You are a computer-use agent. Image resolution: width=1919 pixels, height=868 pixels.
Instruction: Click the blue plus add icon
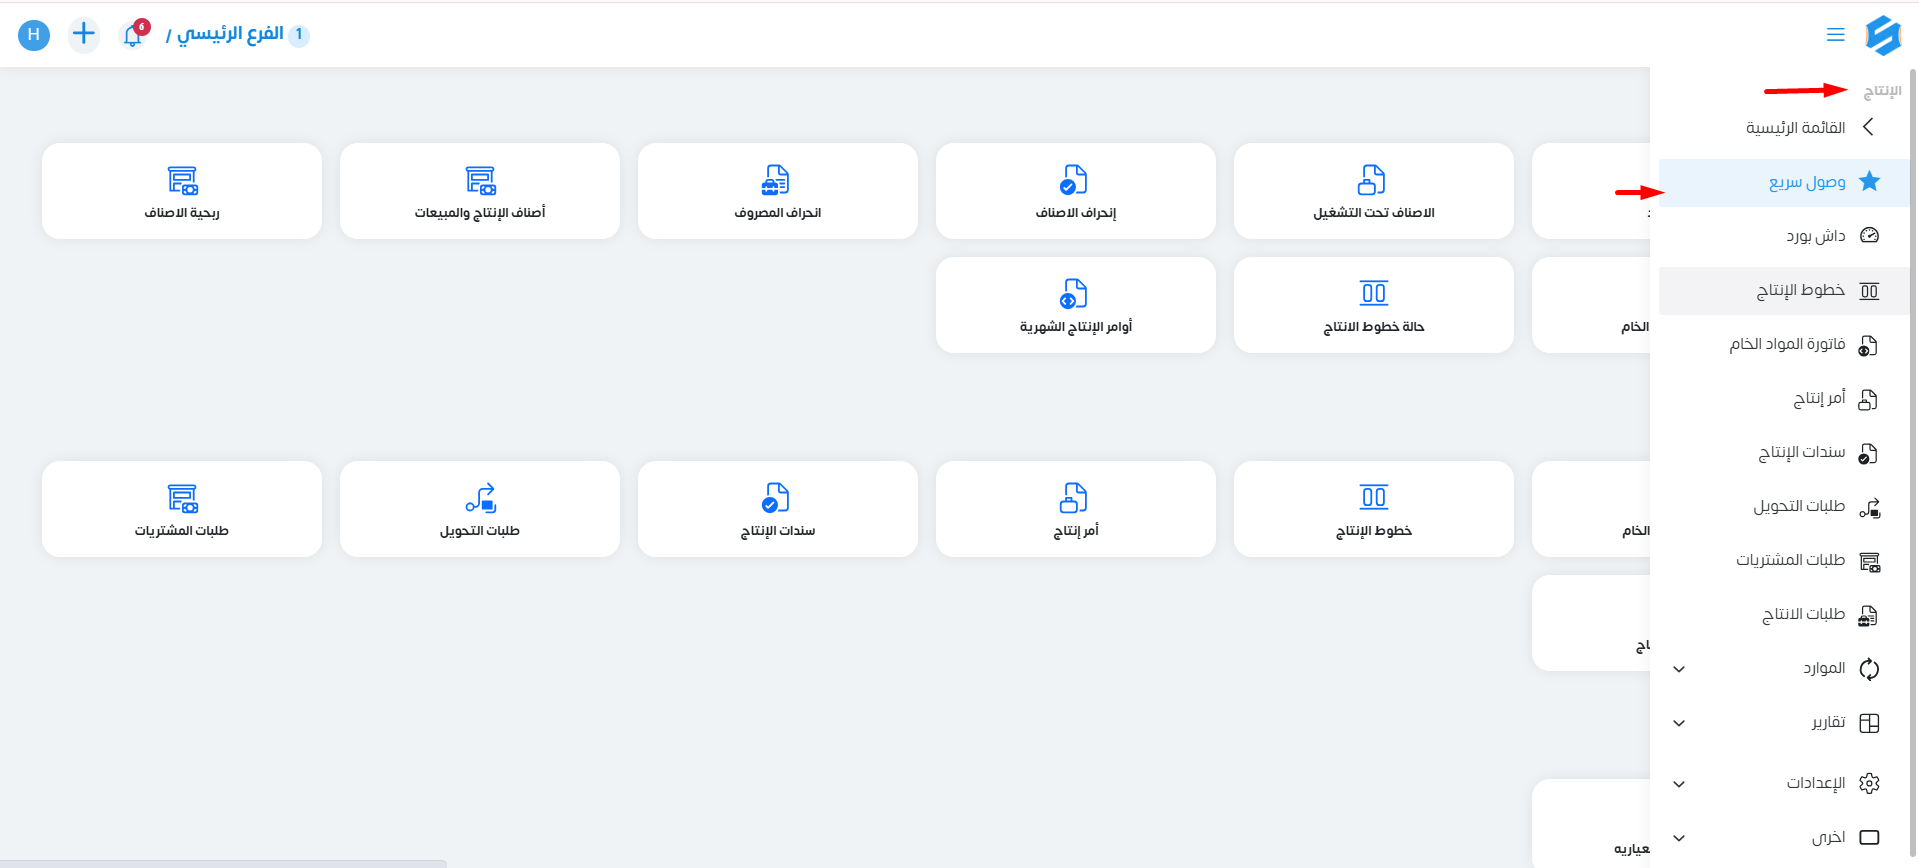[84, 35]
